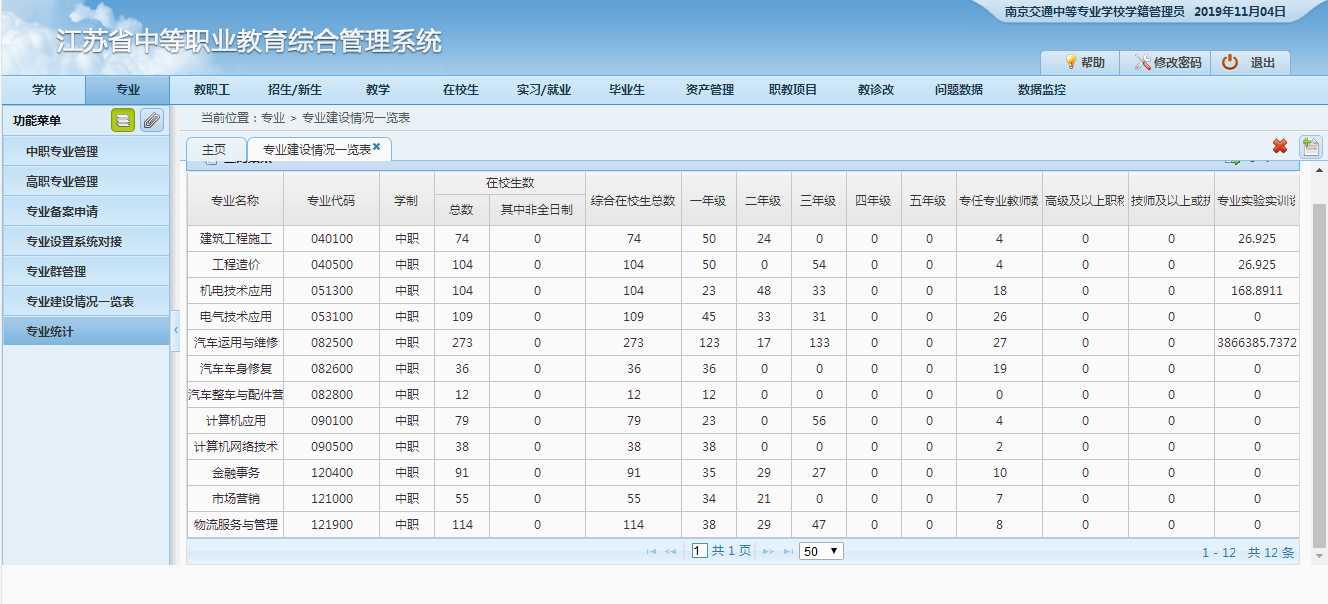Image resolution: width=1328 pixels, height=604 pixels.
Task: Switch to the 主页 tab
Action: pos(215,149)
